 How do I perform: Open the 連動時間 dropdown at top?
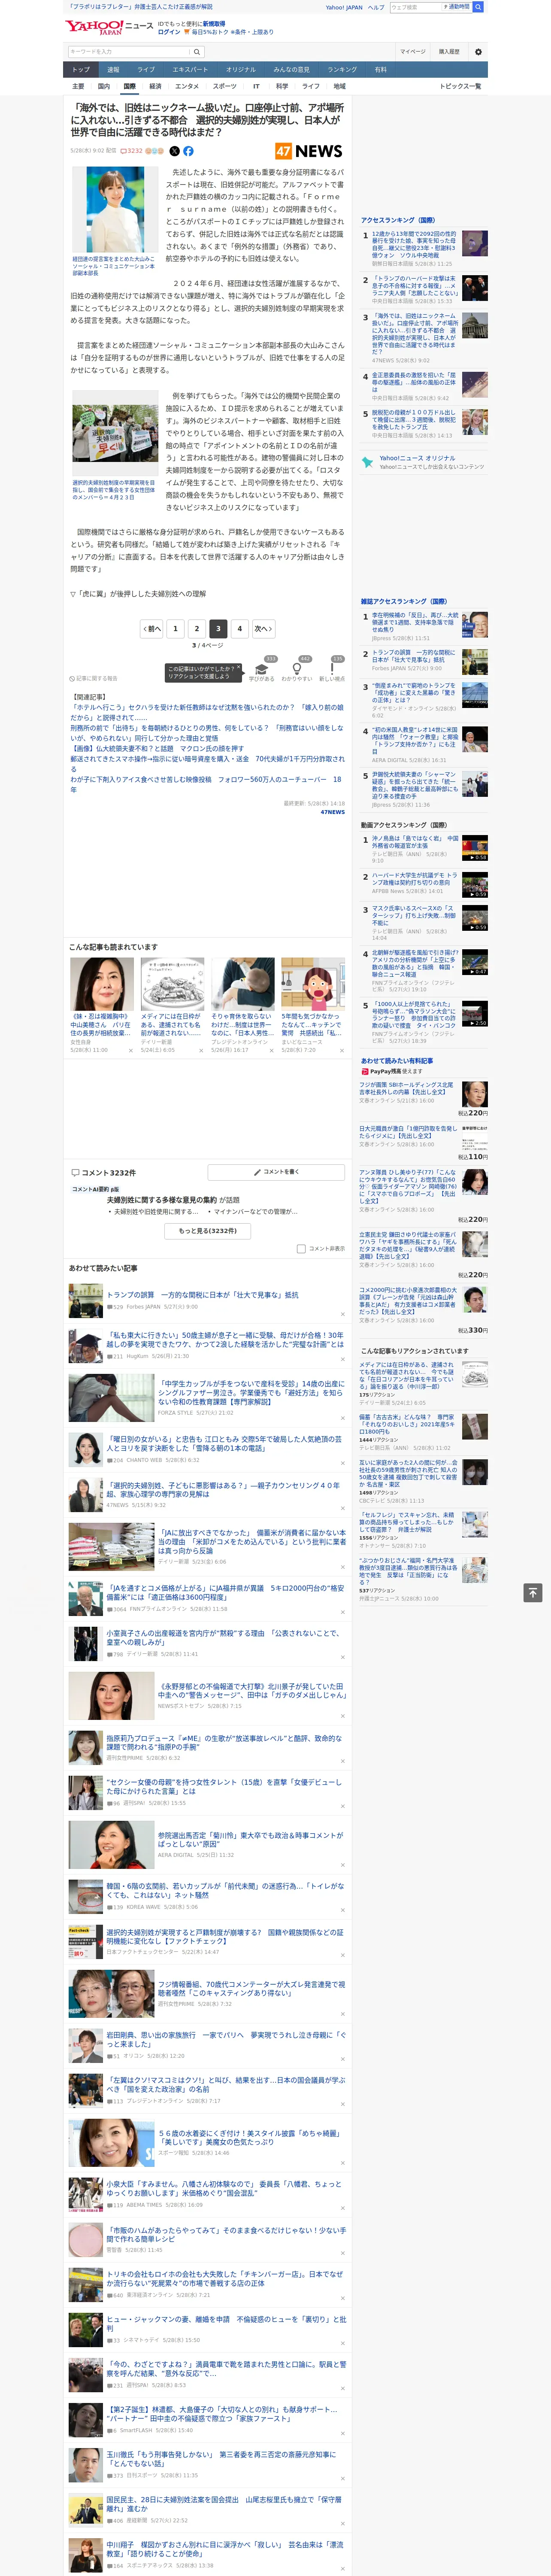(x=458, y=7)
